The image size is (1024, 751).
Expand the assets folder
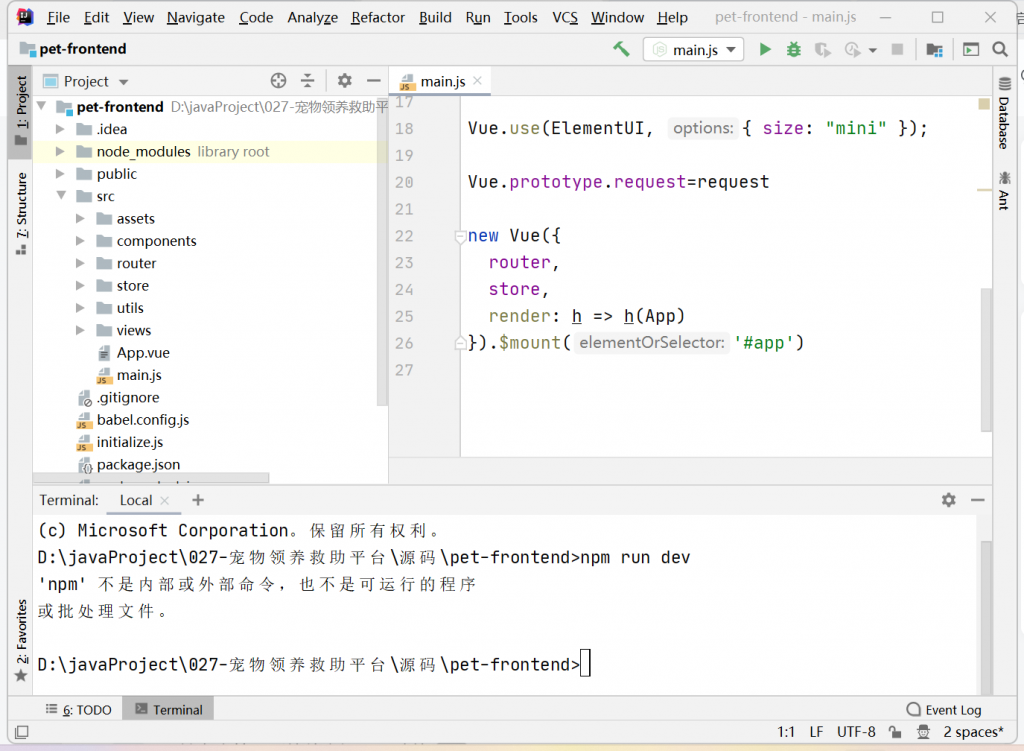tap(80, 218)
